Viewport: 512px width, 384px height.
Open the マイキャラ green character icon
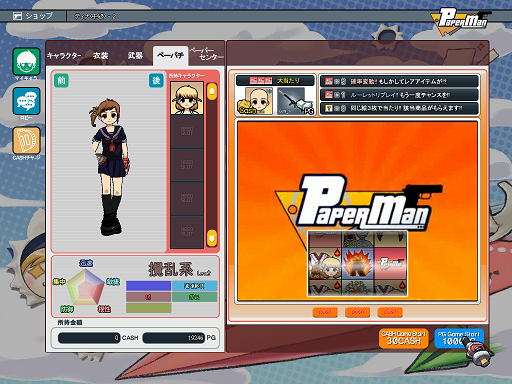(x=27, y=62)
